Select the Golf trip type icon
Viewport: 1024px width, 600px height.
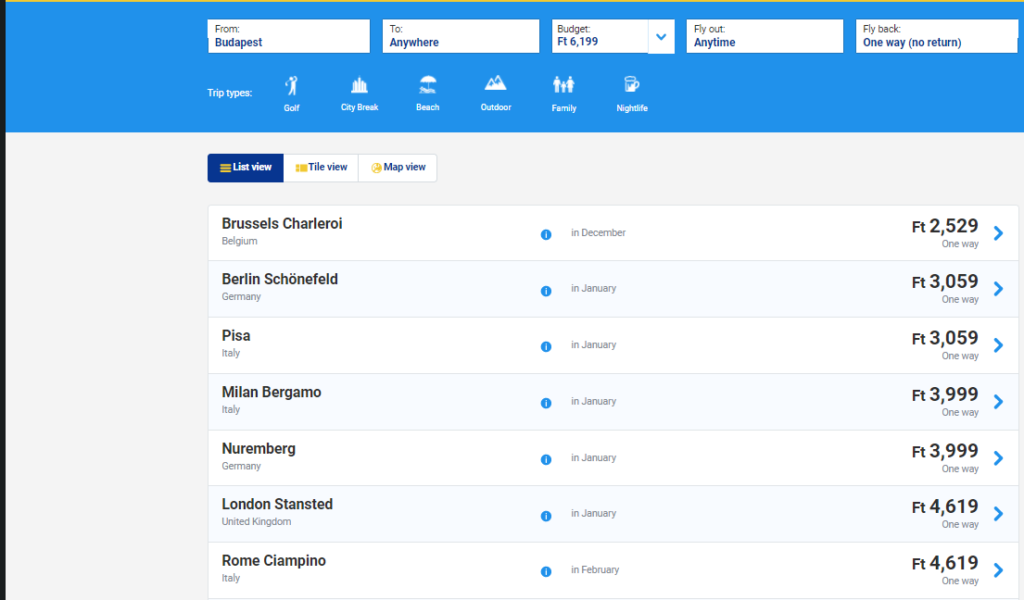(x=291, y=86)
